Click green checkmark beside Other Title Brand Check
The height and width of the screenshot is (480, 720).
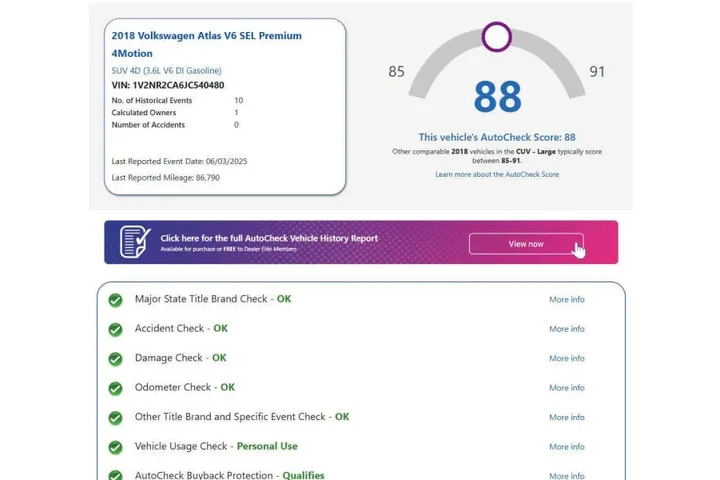click(115, 418)
